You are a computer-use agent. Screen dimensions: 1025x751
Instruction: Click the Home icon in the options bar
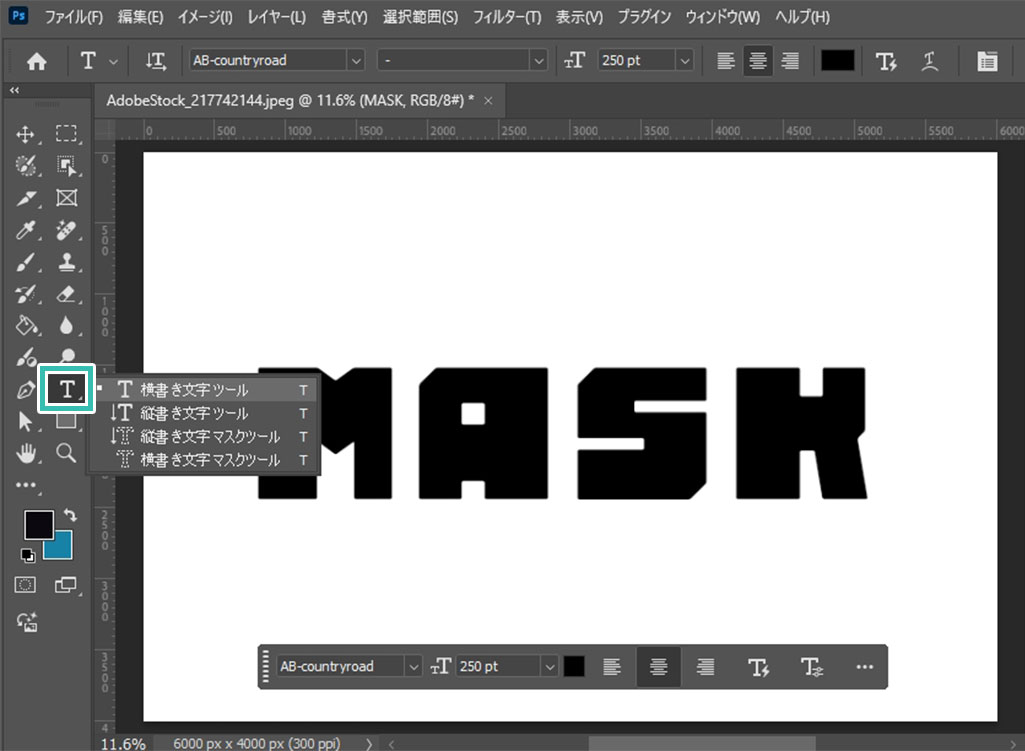(x=37, y=61)
